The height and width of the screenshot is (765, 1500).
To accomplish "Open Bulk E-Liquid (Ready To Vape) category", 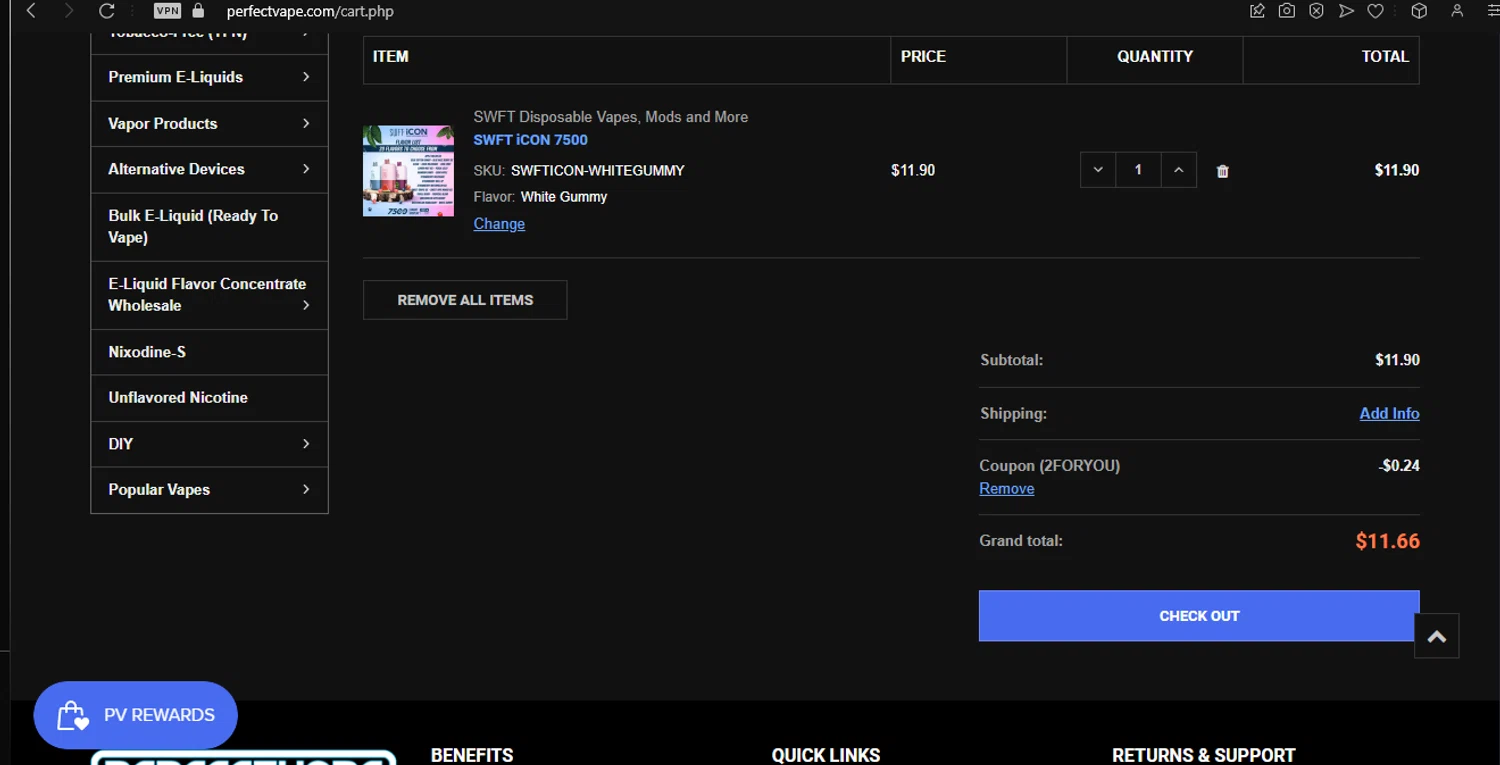I will 209,226.
